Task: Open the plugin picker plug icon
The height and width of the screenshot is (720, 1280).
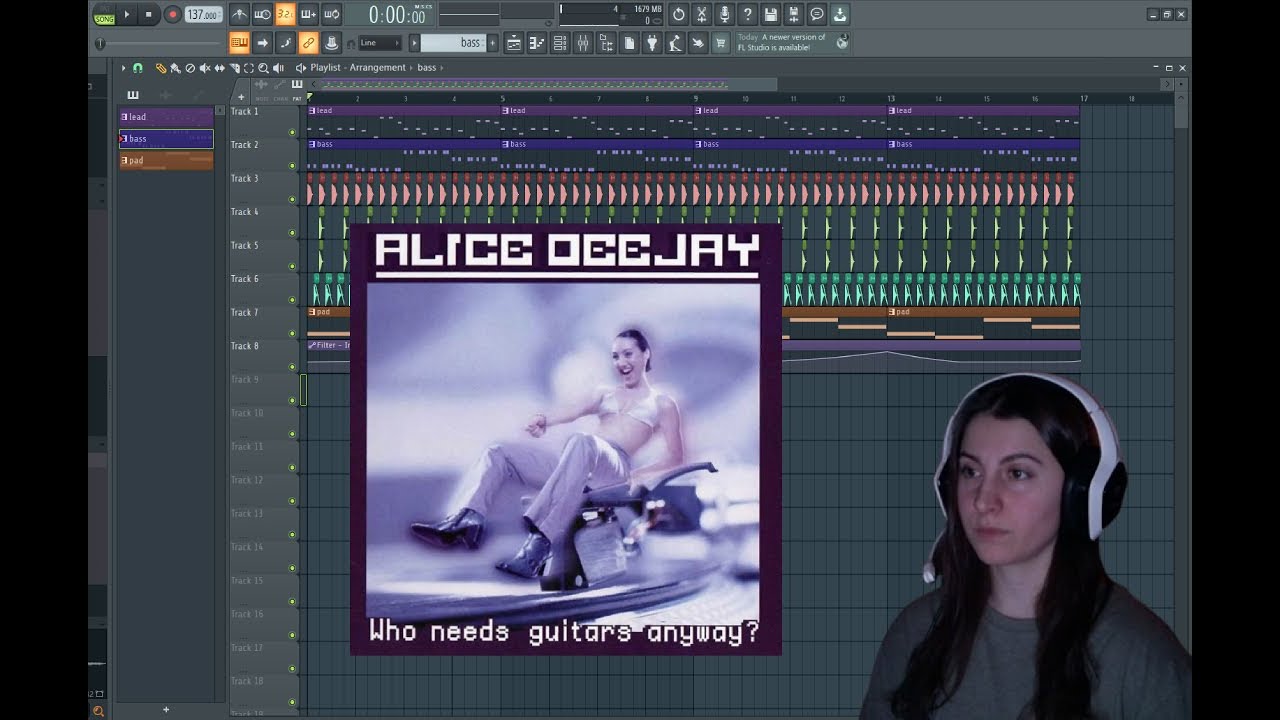Action: [652, 43]
